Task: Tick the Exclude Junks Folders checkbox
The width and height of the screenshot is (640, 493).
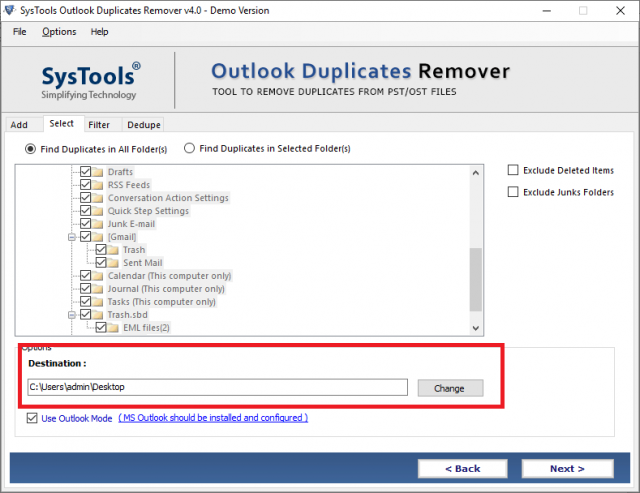Action: coord(514,192)
